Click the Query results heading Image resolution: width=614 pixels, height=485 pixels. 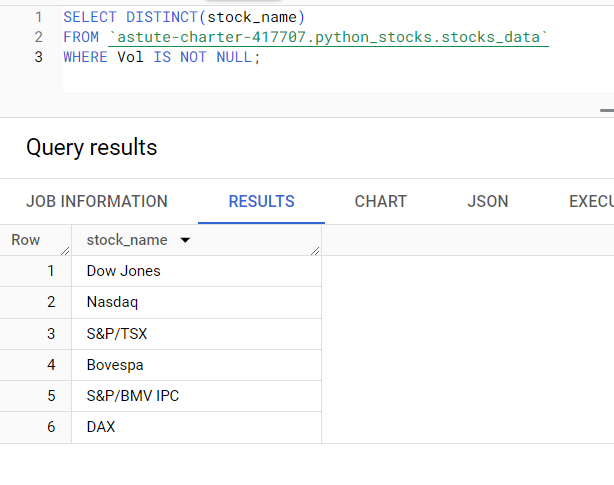tap(92, 148)
